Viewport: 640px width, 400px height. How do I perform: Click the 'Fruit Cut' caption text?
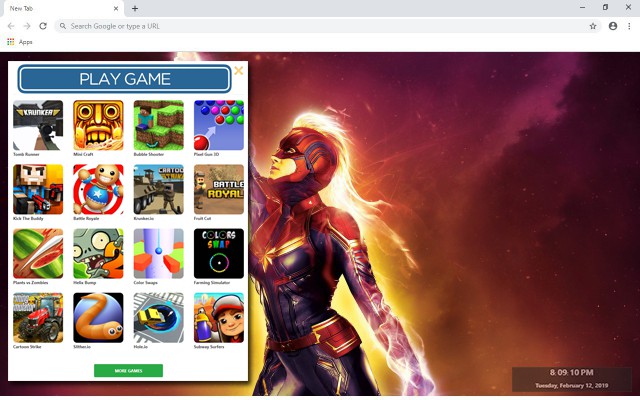coord(202,218)
